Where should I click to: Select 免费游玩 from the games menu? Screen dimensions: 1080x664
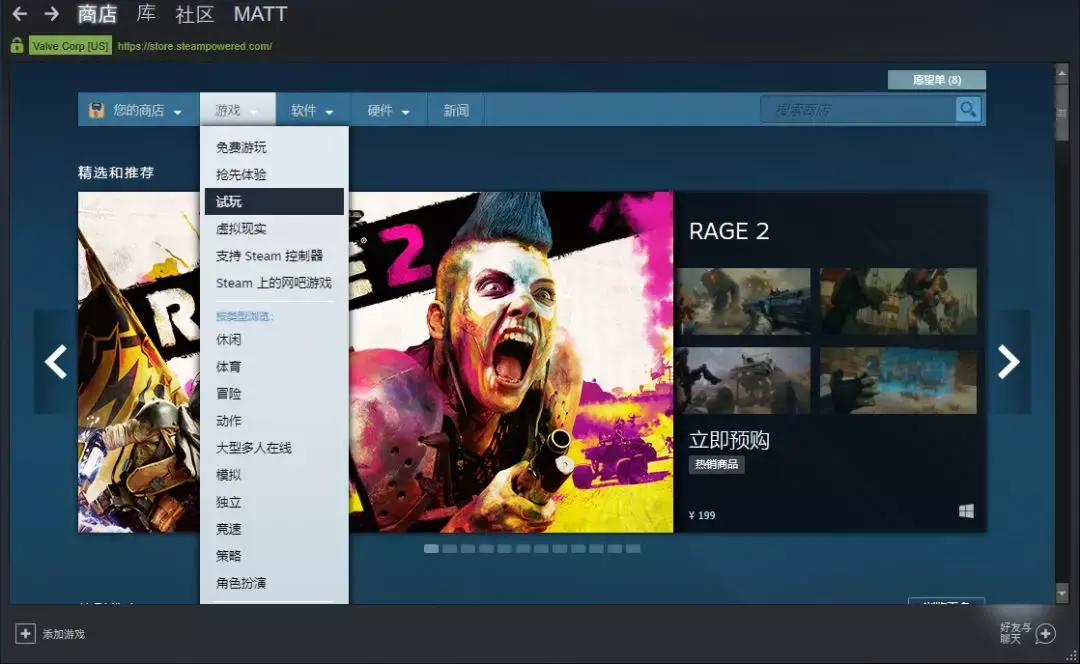coord(241,147)
